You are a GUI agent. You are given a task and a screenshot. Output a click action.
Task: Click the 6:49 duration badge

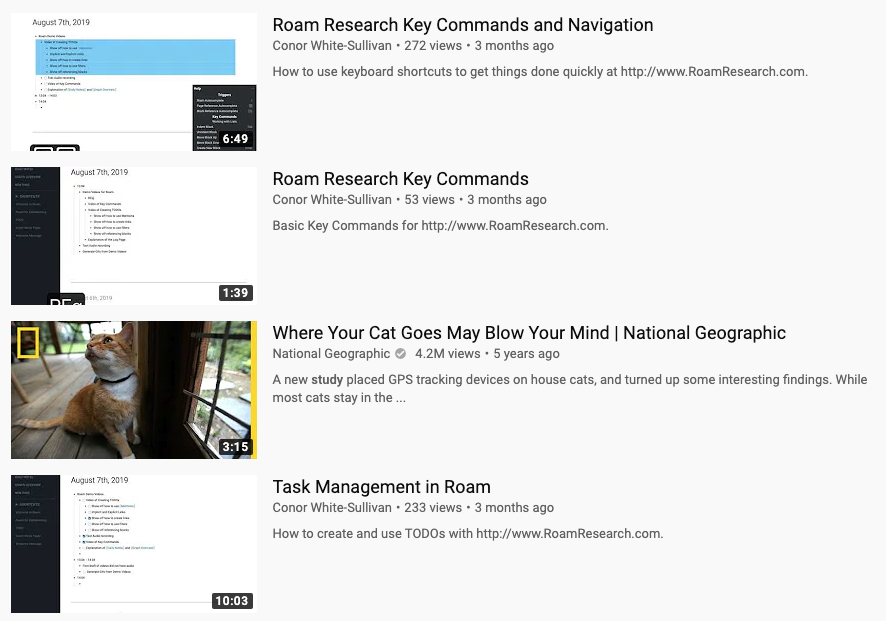coord(235,139)
